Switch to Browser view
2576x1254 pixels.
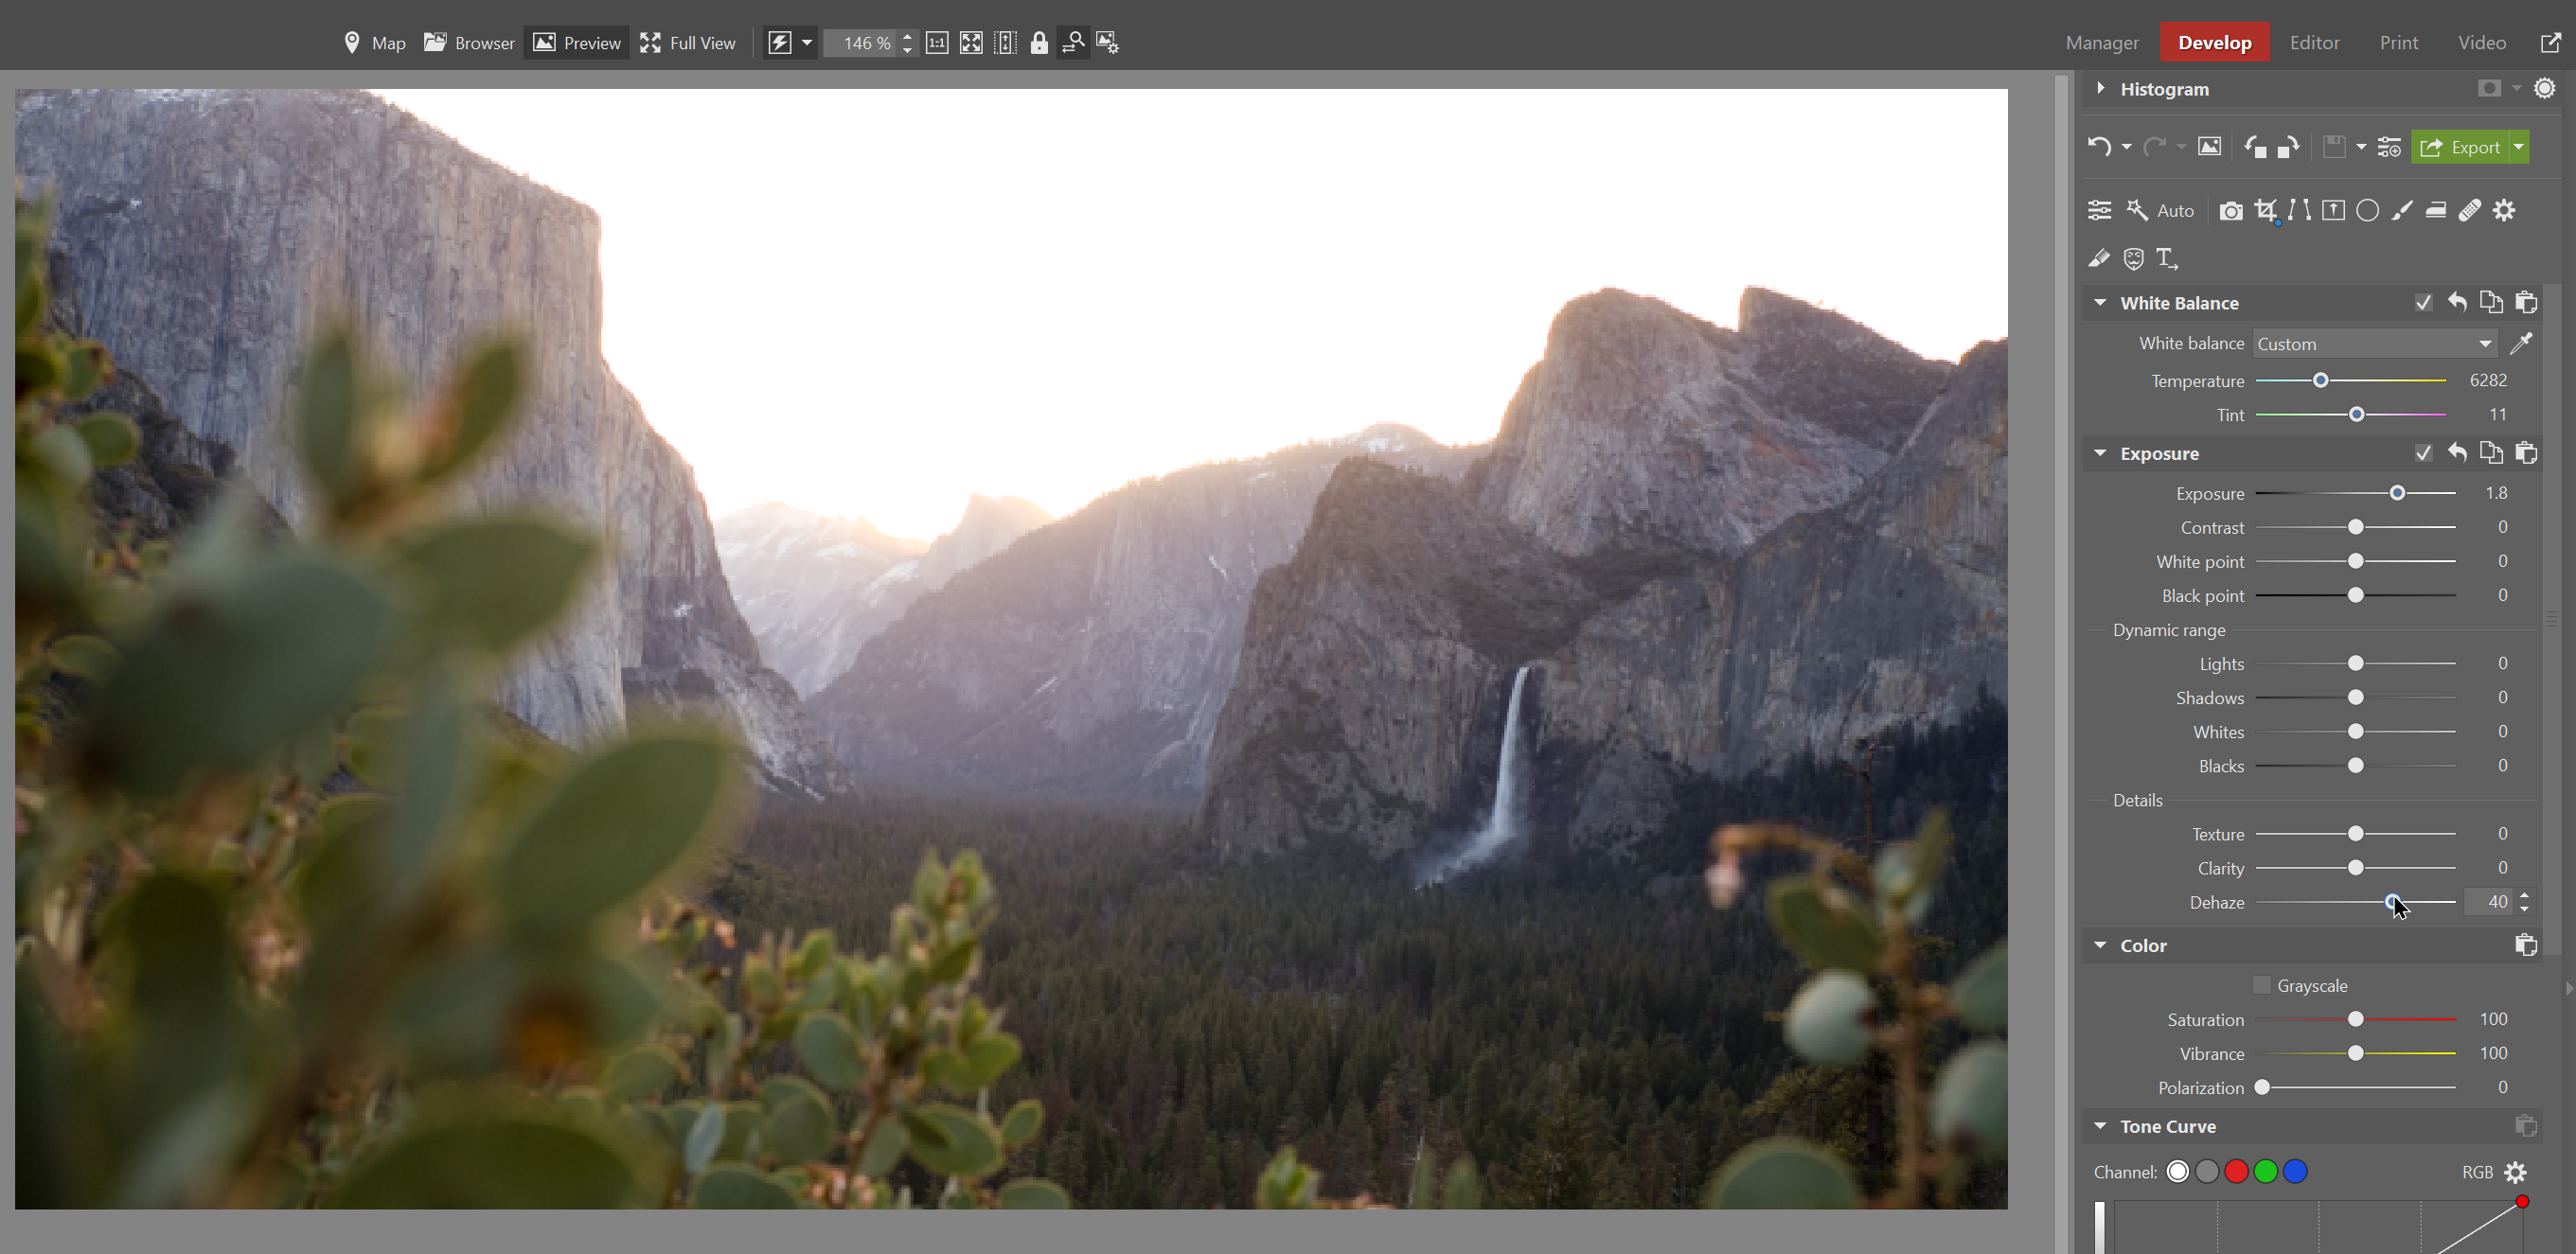tap(469, 42)
